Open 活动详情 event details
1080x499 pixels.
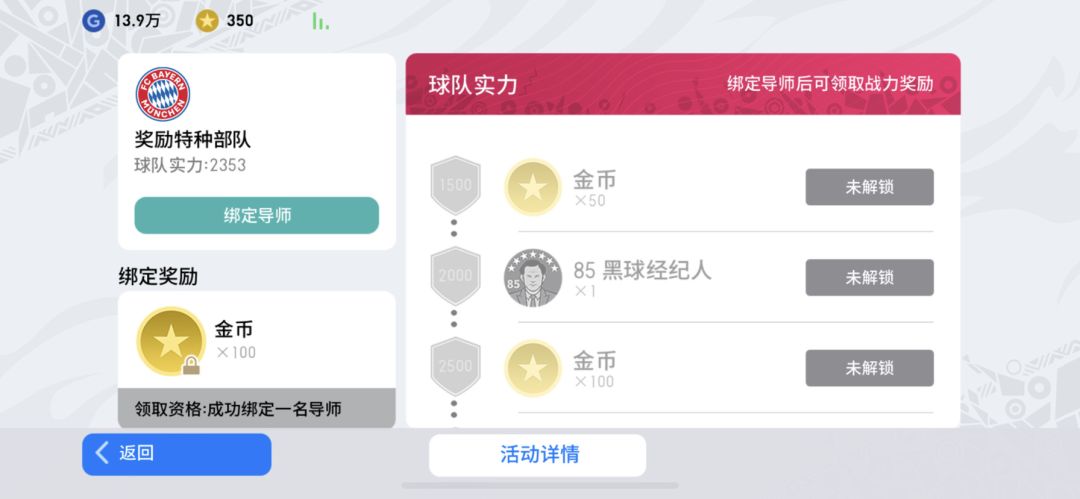[538, 454]
